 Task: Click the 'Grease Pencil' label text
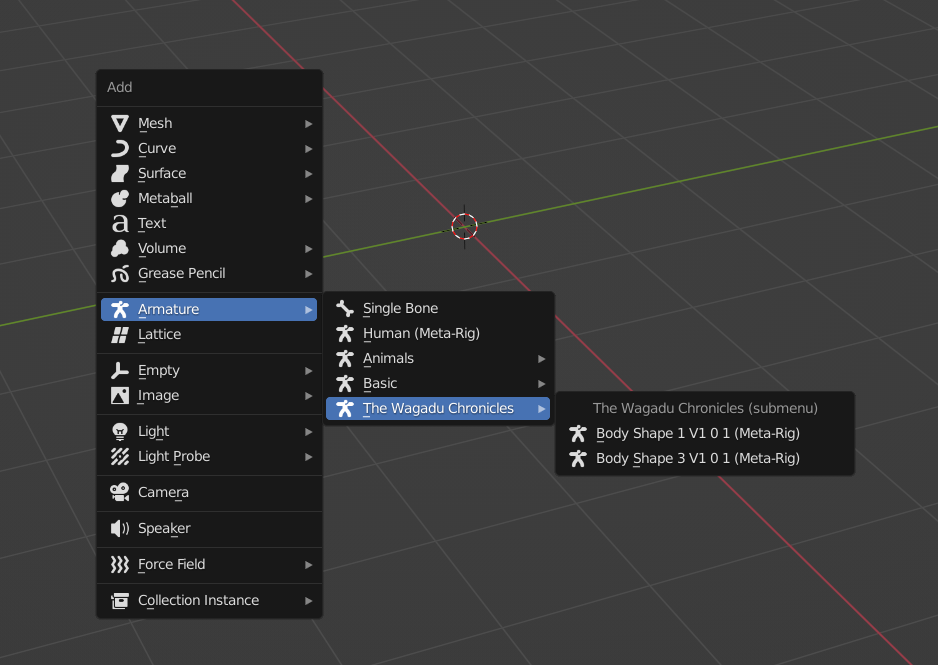(x=182, y=274)
